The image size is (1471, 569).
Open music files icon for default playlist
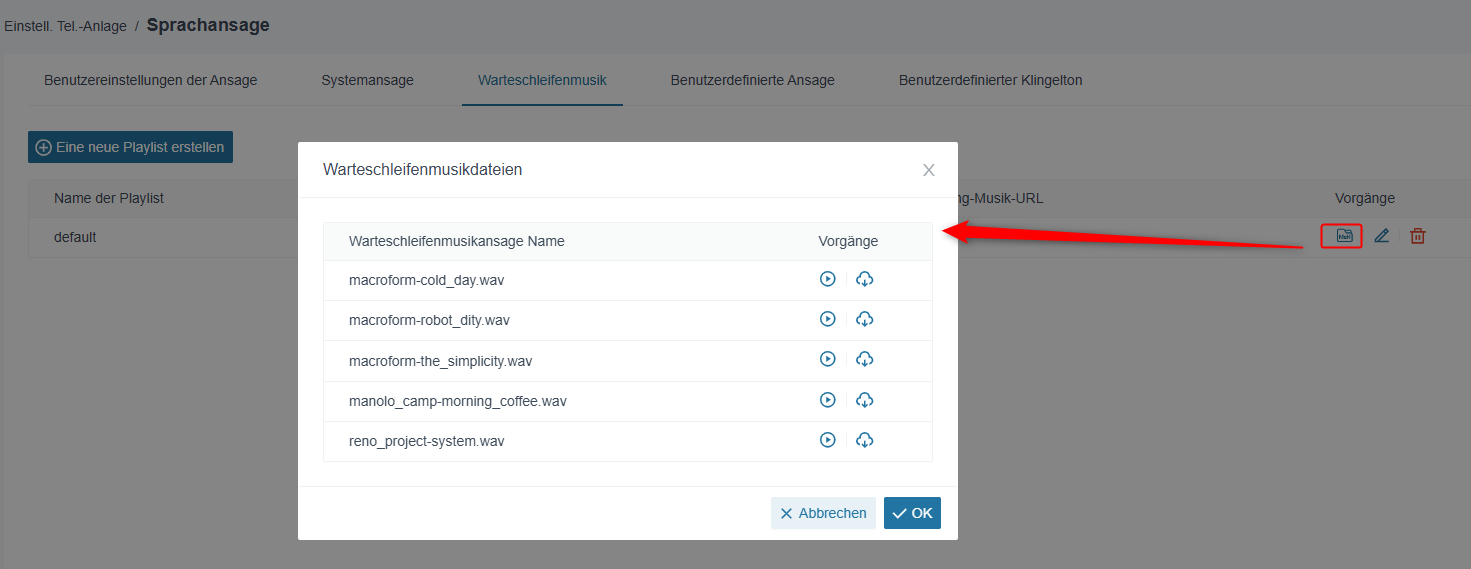point(1345,236)
